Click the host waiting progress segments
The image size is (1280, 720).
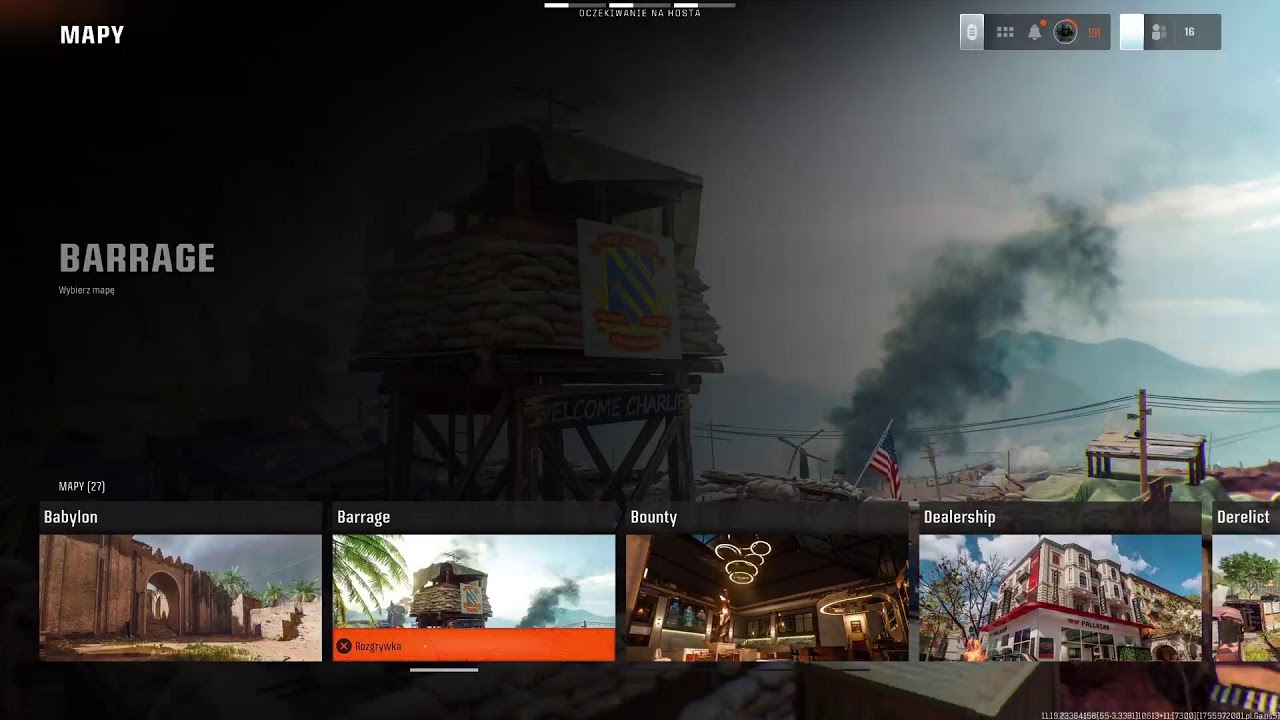click(x=640, y=5)
